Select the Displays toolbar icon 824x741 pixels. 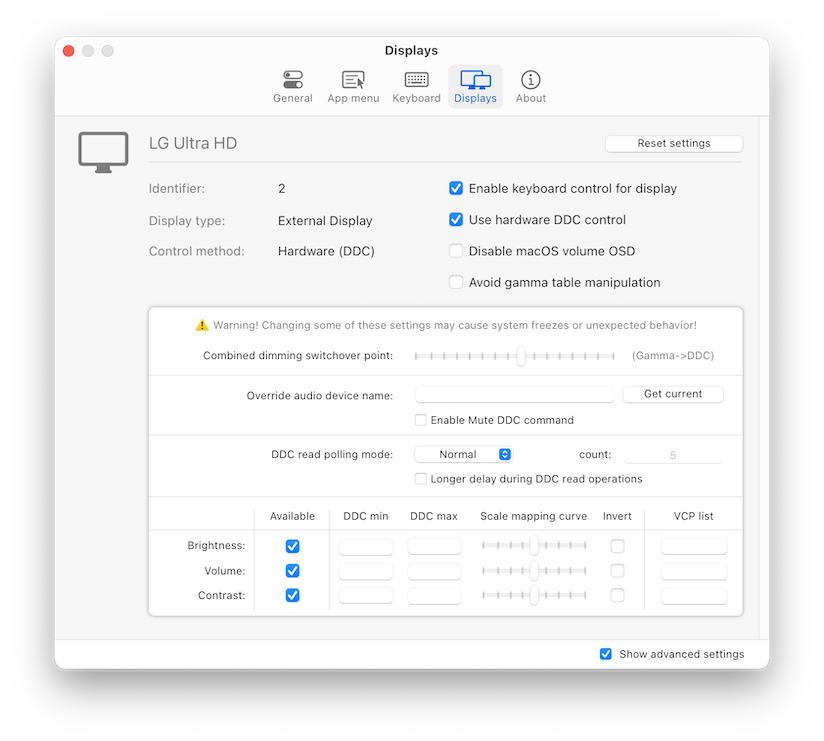(474, 86)
